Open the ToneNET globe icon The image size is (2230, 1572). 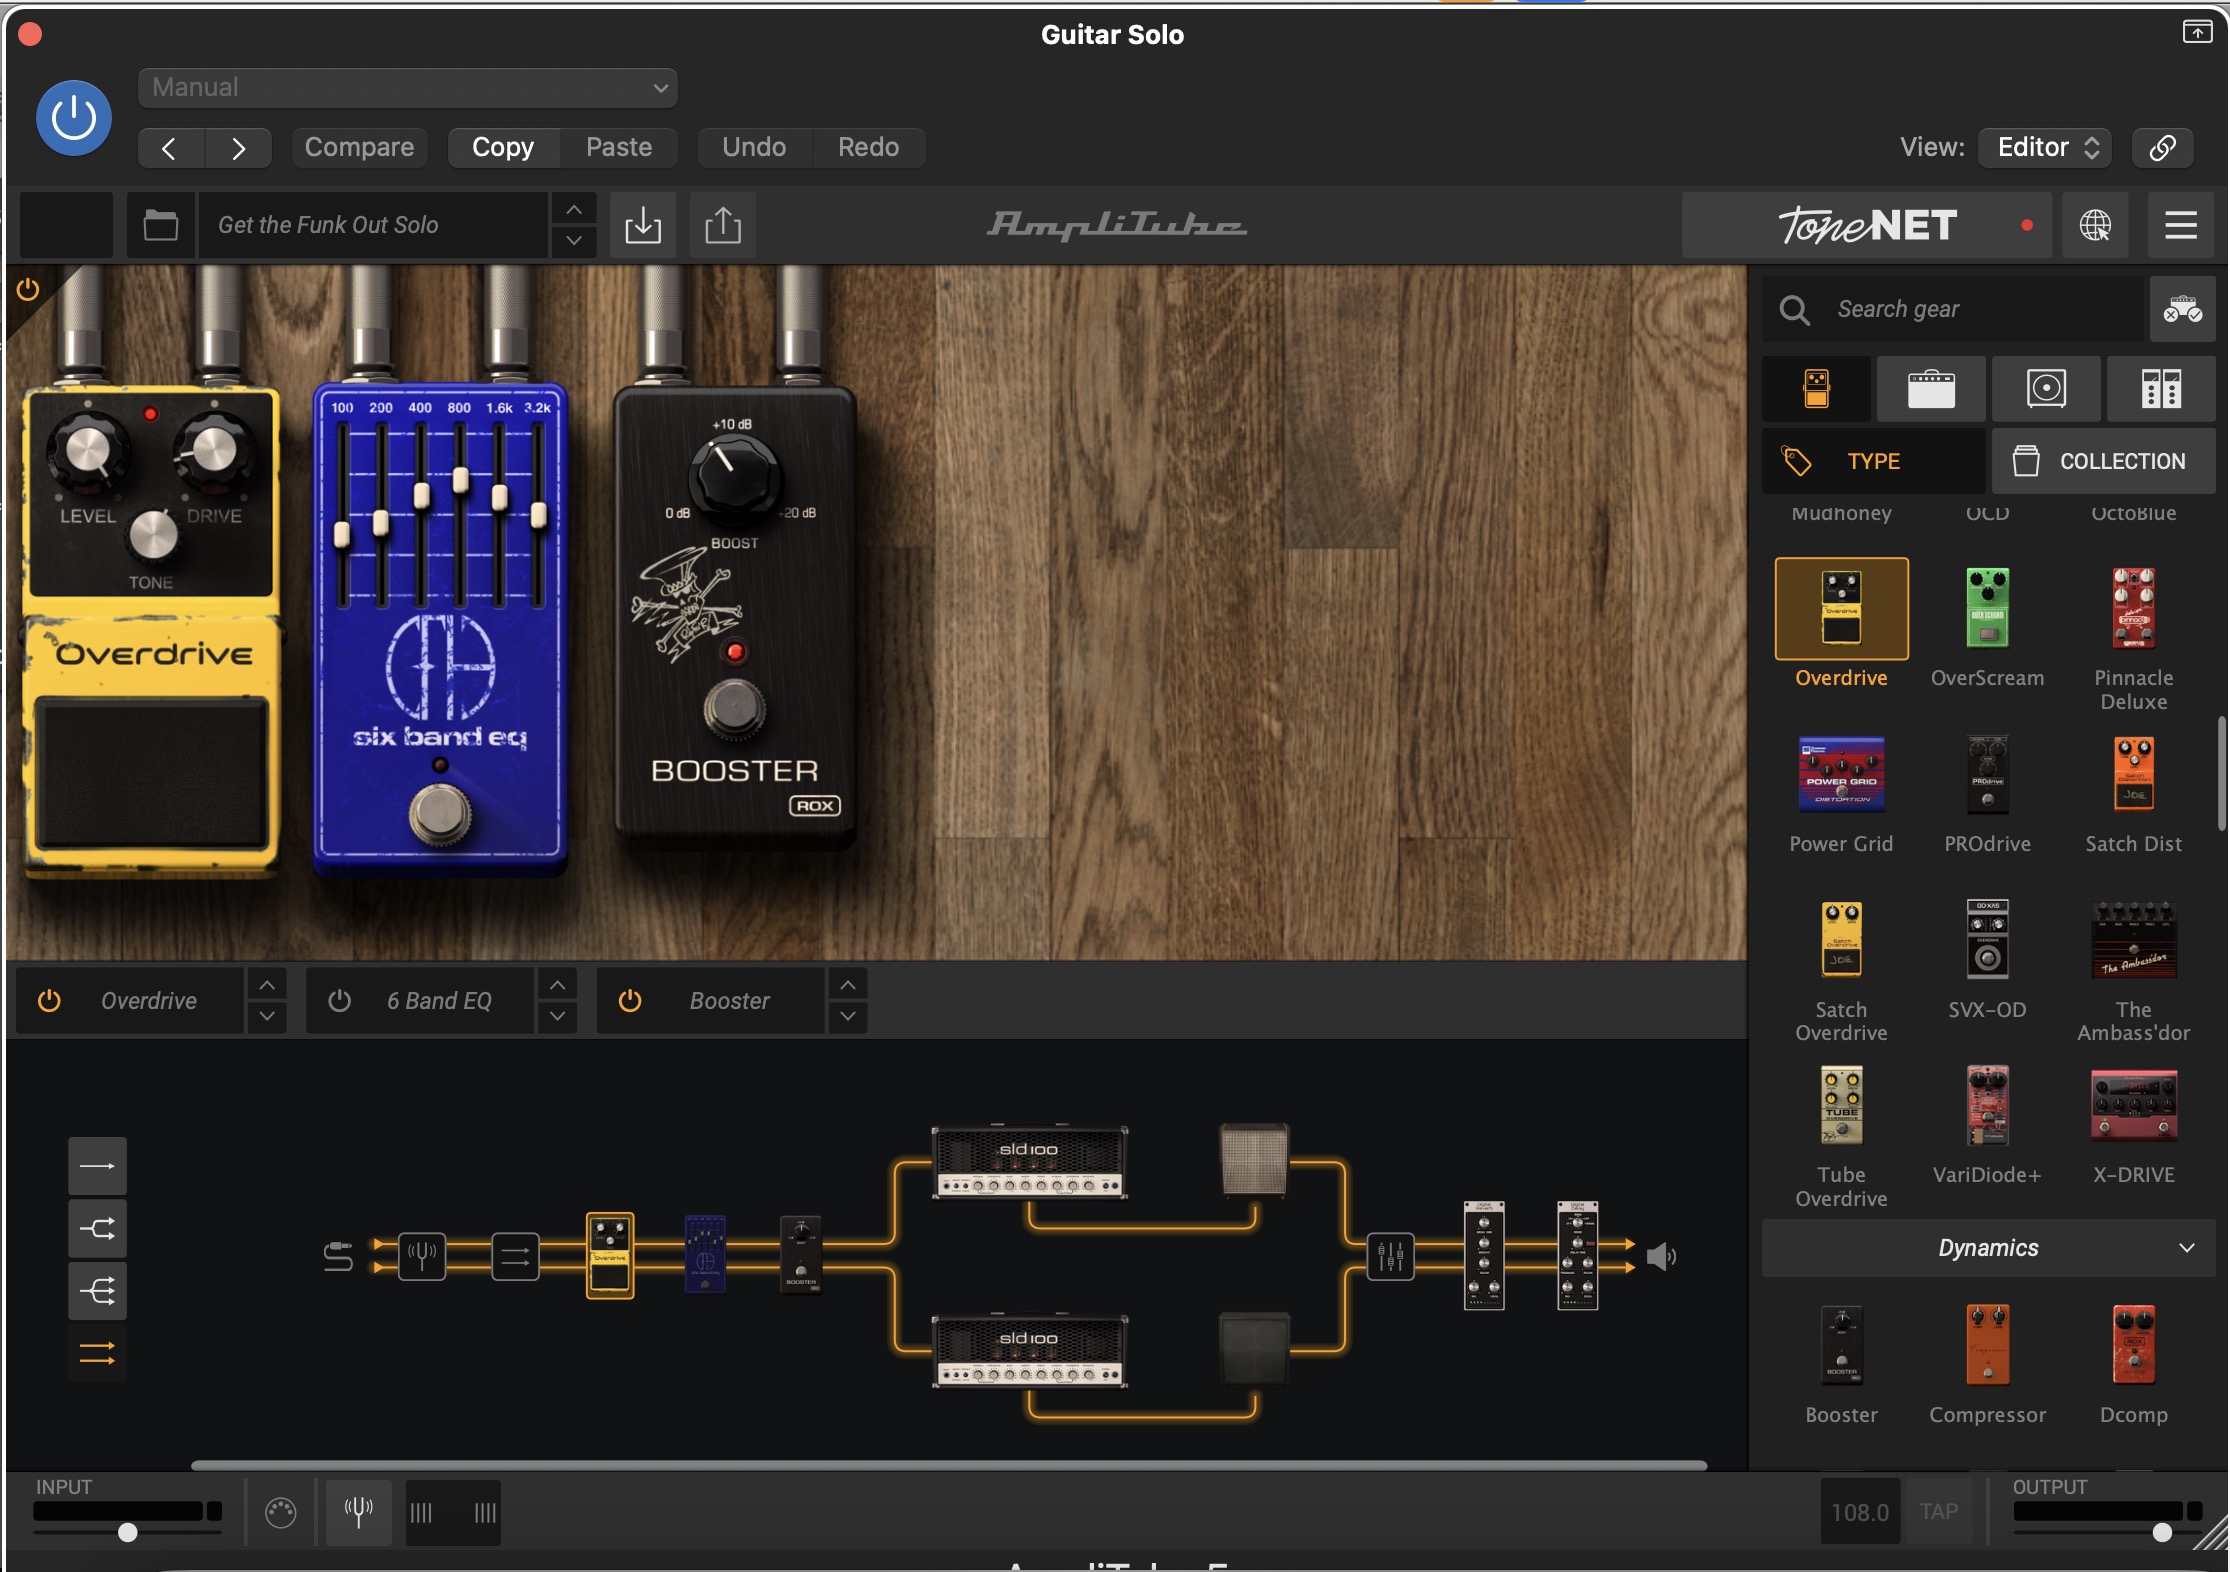[2095, 225]
